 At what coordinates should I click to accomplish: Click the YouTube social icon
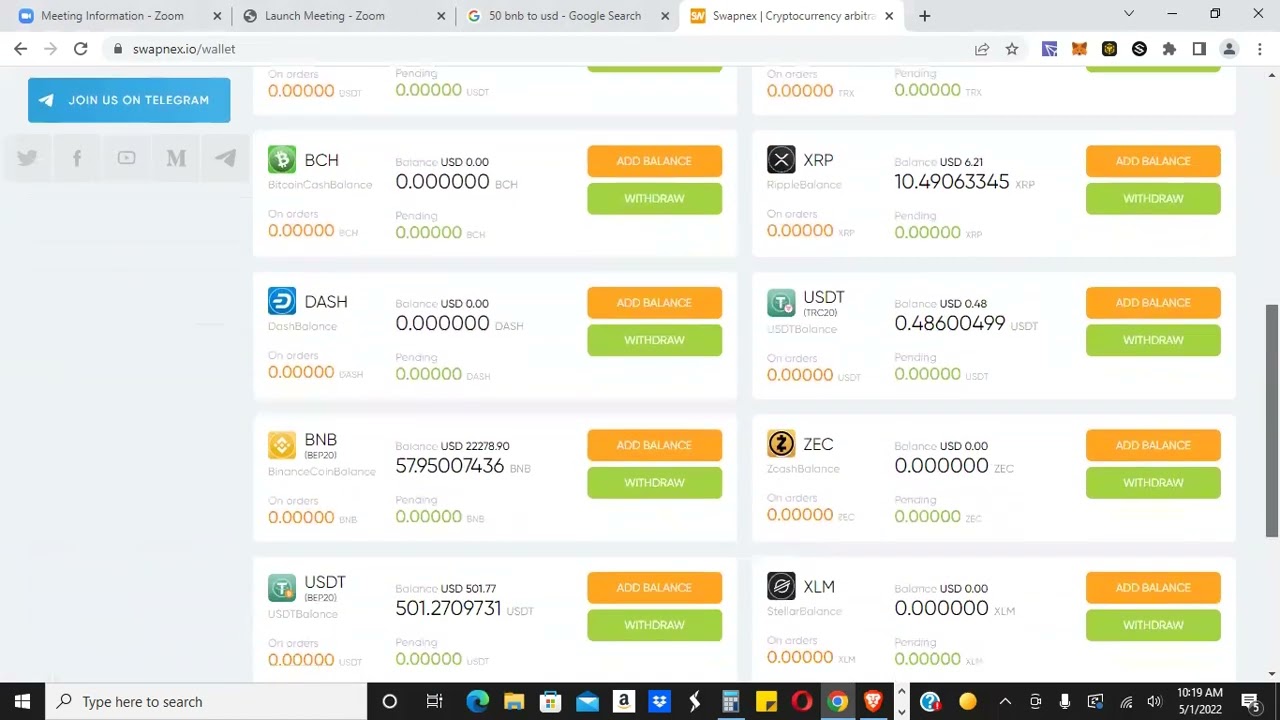click(126, 158)
